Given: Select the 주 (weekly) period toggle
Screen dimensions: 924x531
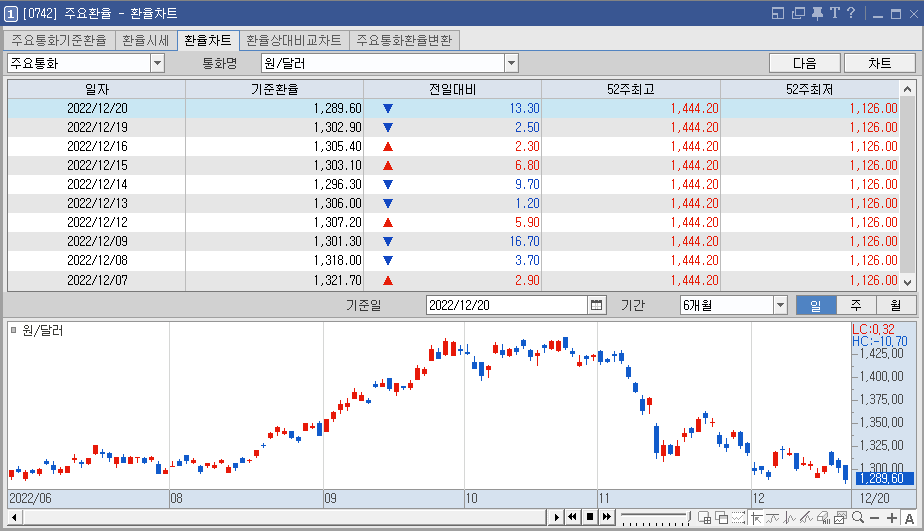Looking at the screenshot, I should 856,305.
